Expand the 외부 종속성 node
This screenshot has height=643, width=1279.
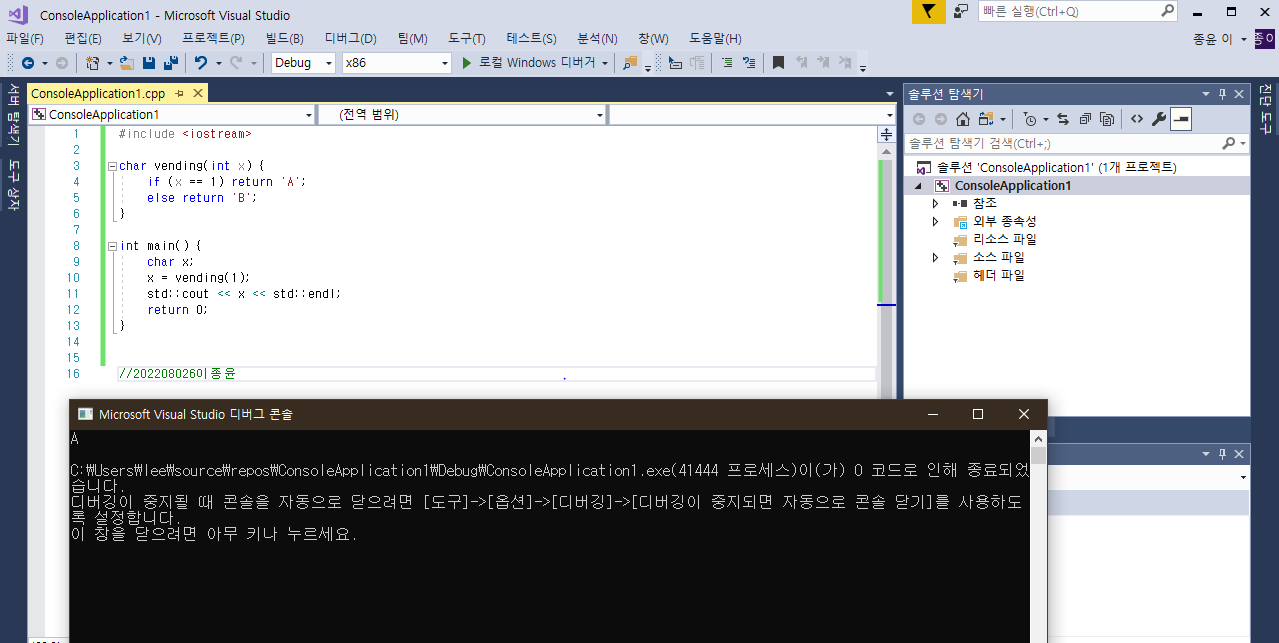[x=935, y=221]
